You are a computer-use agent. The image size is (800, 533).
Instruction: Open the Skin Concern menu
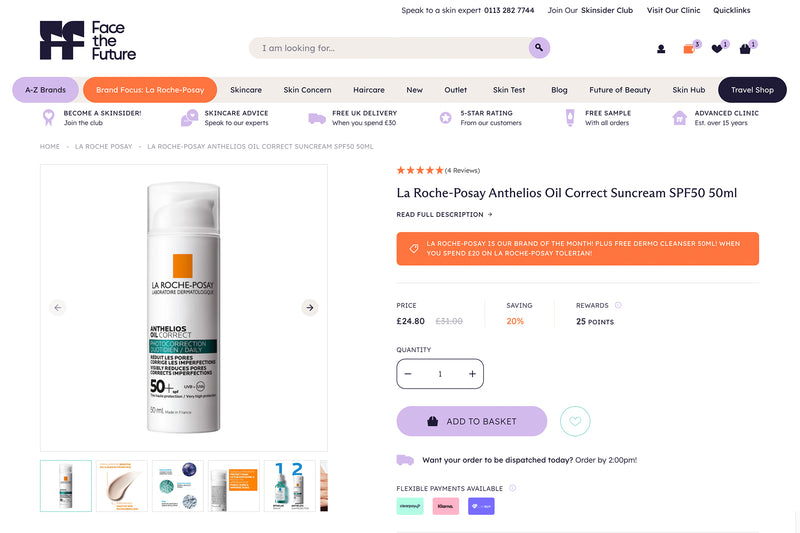pyautogui.click(x=307, y=90)
